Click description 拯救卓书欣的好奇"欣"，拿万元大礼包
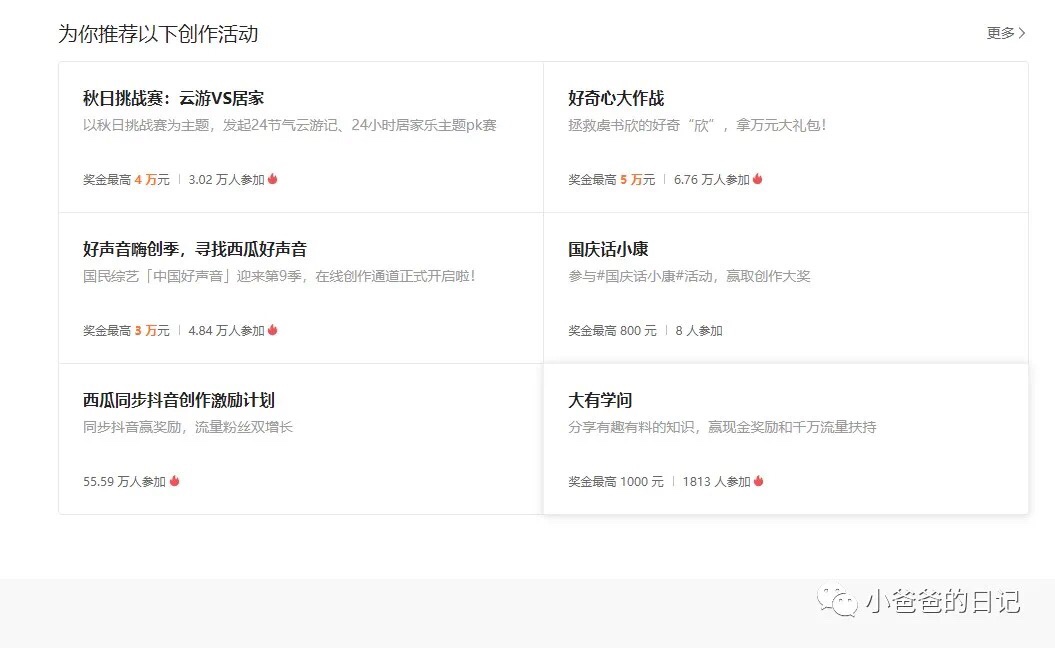Viewport: 1055px width, 648px height. pyautogui.click(x=697, y=125)
